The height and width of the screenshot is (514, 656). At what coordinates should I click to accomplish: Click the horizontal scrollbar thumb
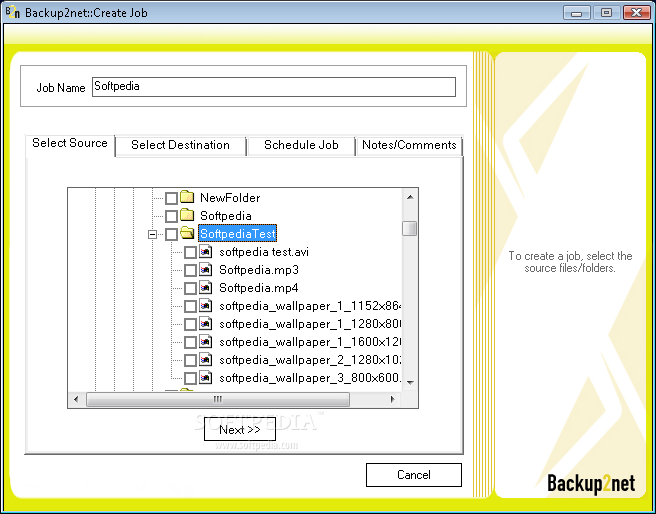click(218, 399)
